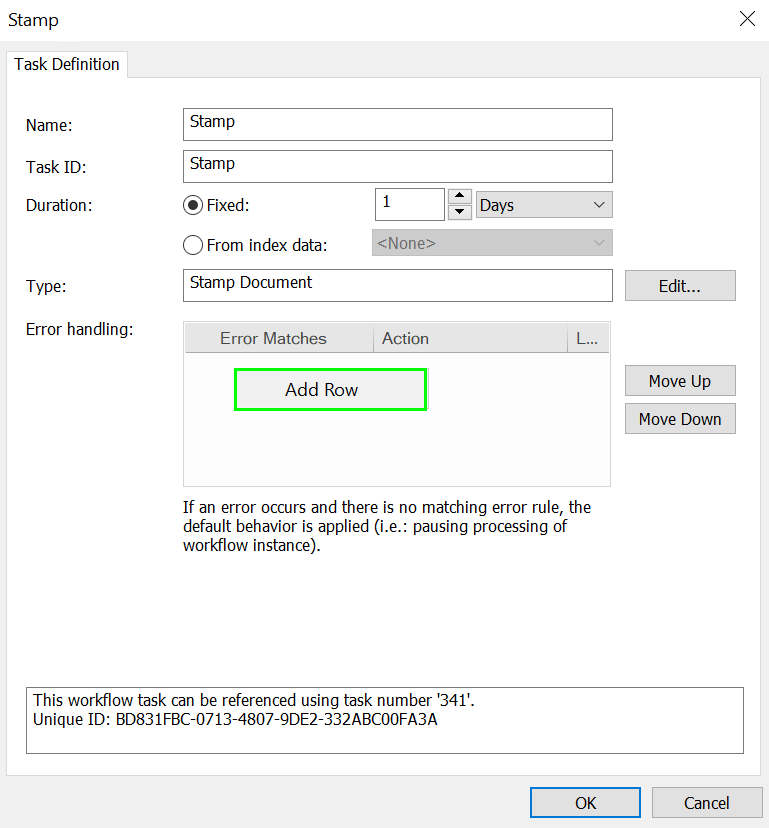
Task: Click the Duration label
Action: pos(59,205)
